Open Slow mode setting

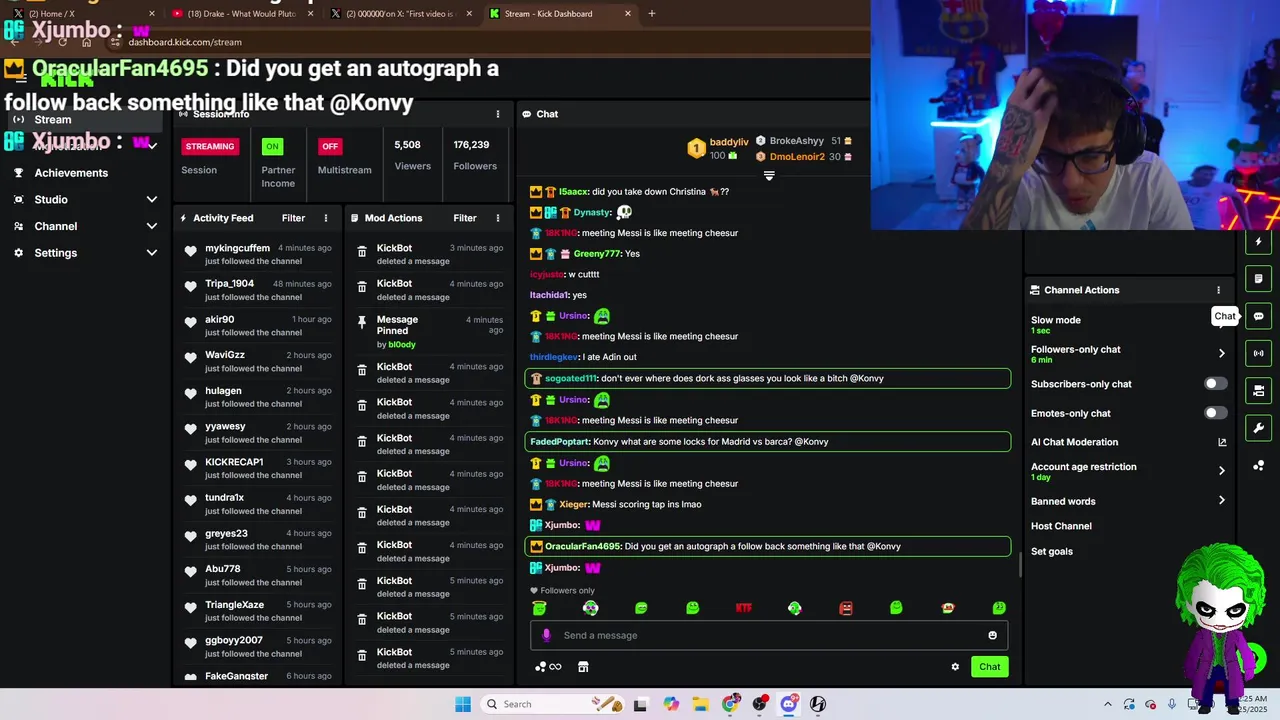1055,324
